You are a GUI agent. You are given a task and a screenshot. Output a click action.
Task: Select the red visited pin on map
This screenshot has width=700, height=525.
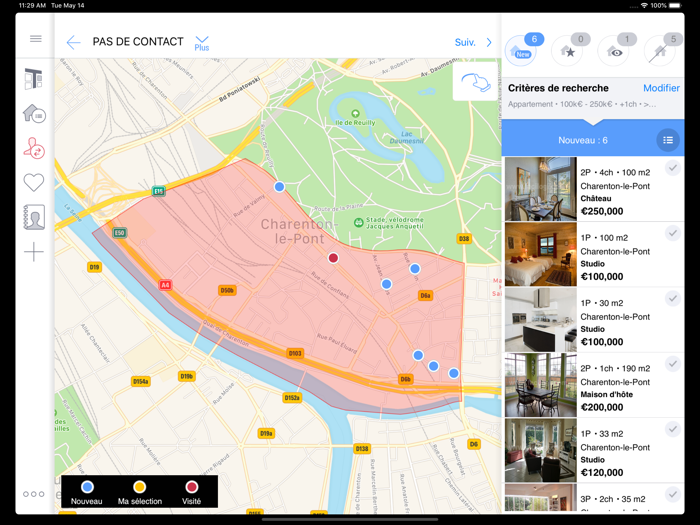tap(333, 258)
